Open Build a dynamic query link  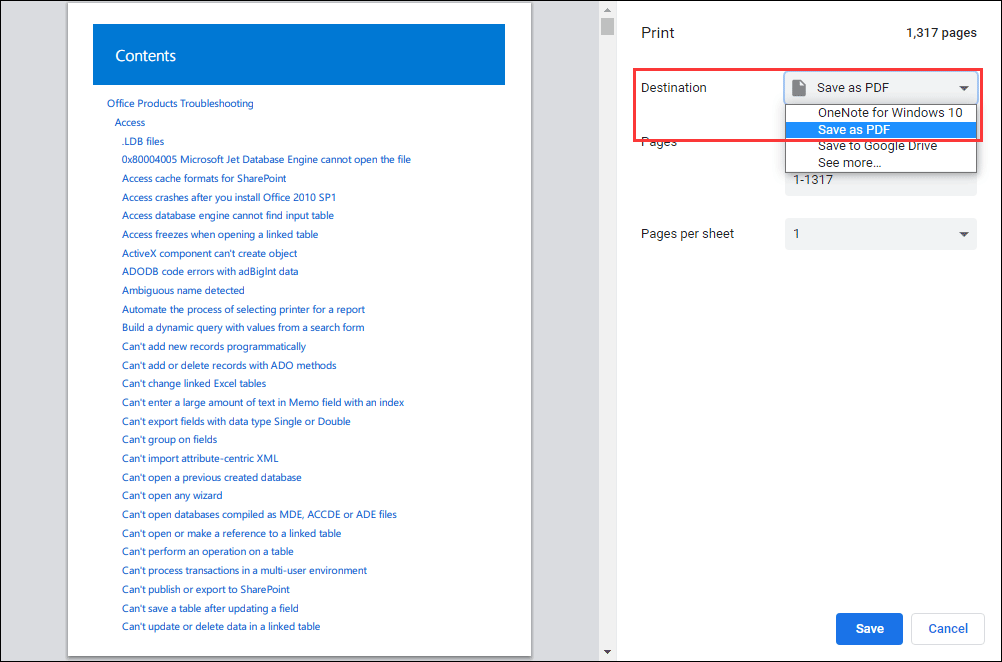[243, 328]
